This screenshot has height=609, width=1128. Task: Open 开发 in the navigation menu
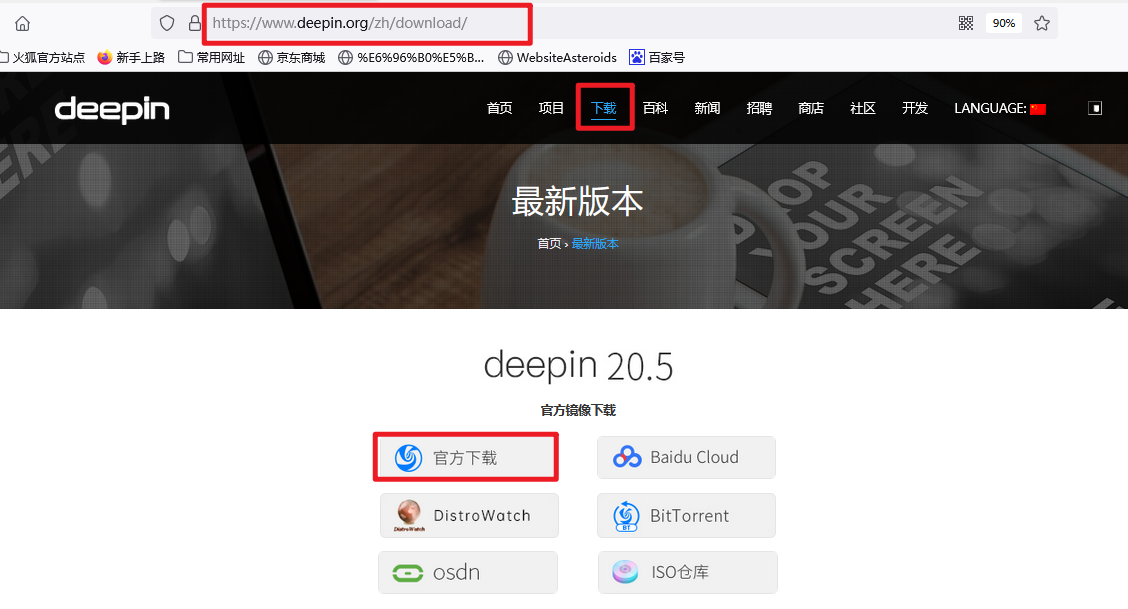915,109
